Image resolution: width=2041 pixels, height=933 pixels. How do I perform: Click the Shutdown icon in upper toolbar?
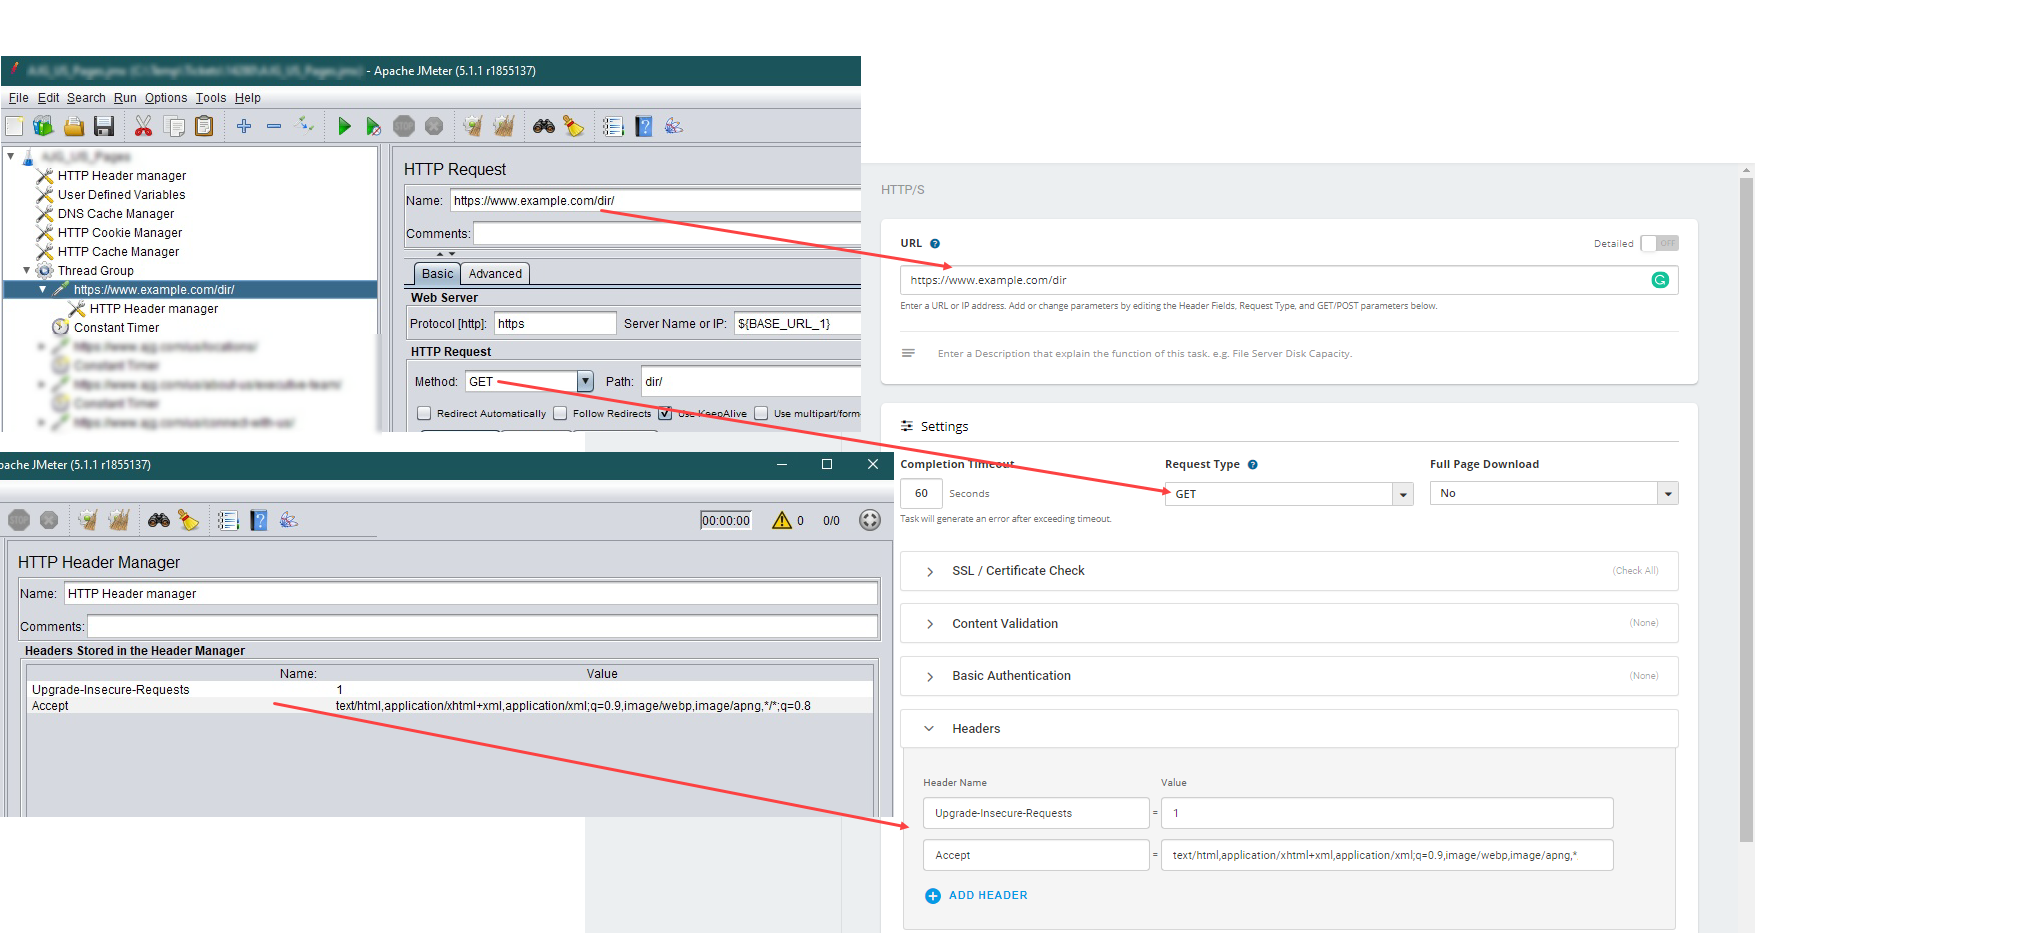(x=434, y=126)
